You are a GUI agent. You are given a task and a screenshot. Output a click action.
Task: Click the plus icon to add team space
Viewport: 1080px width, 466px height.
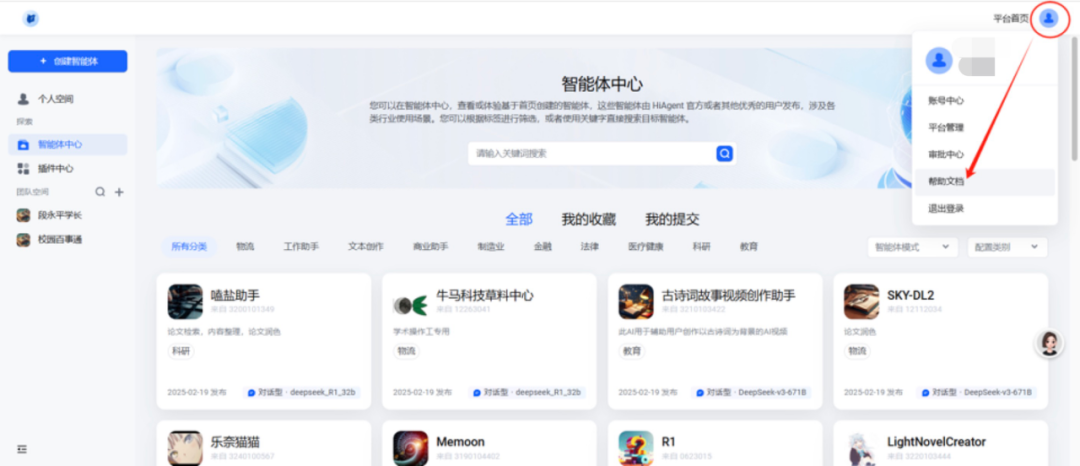tap(119, 192)
